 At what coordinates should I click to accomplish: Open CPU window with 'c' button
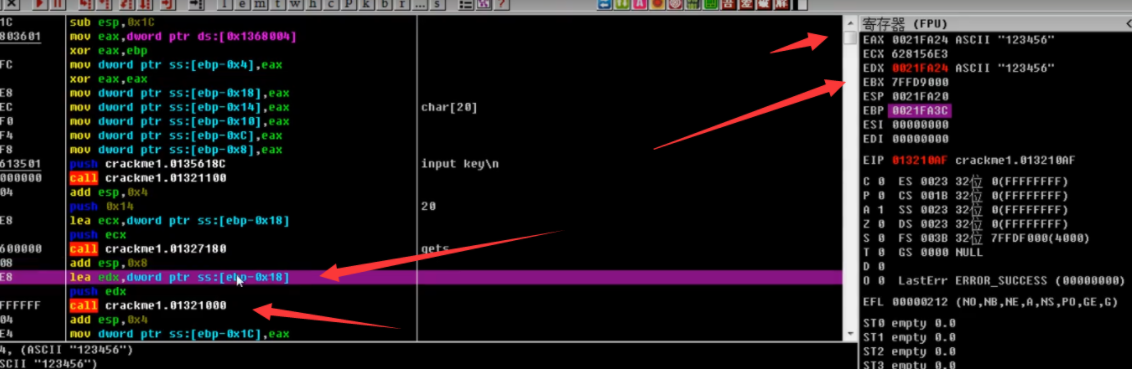pos(330,4)
